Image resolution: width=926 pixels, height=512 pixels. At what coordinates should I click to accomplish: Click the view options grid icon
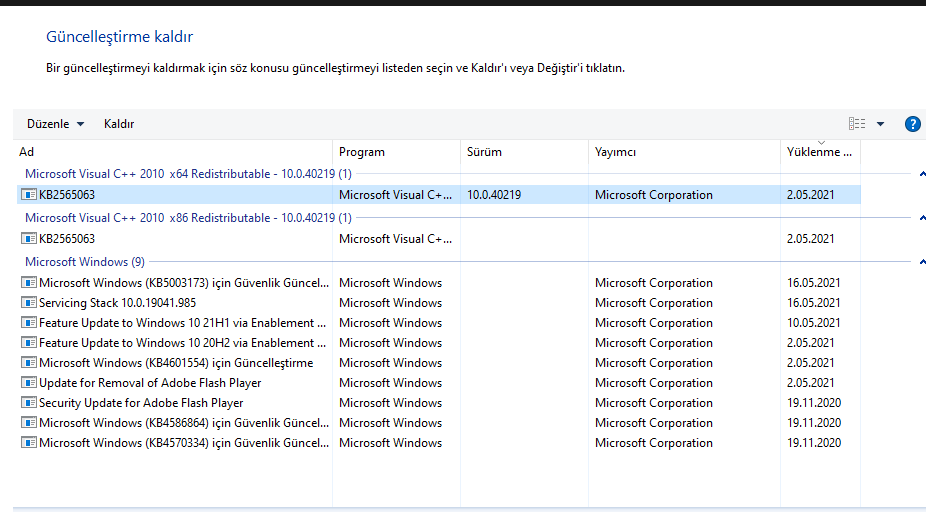coord(857,124)
